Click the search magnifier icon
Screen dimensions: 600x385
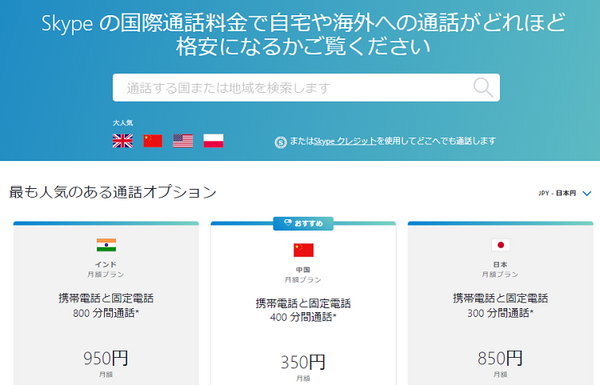point(483,88)
